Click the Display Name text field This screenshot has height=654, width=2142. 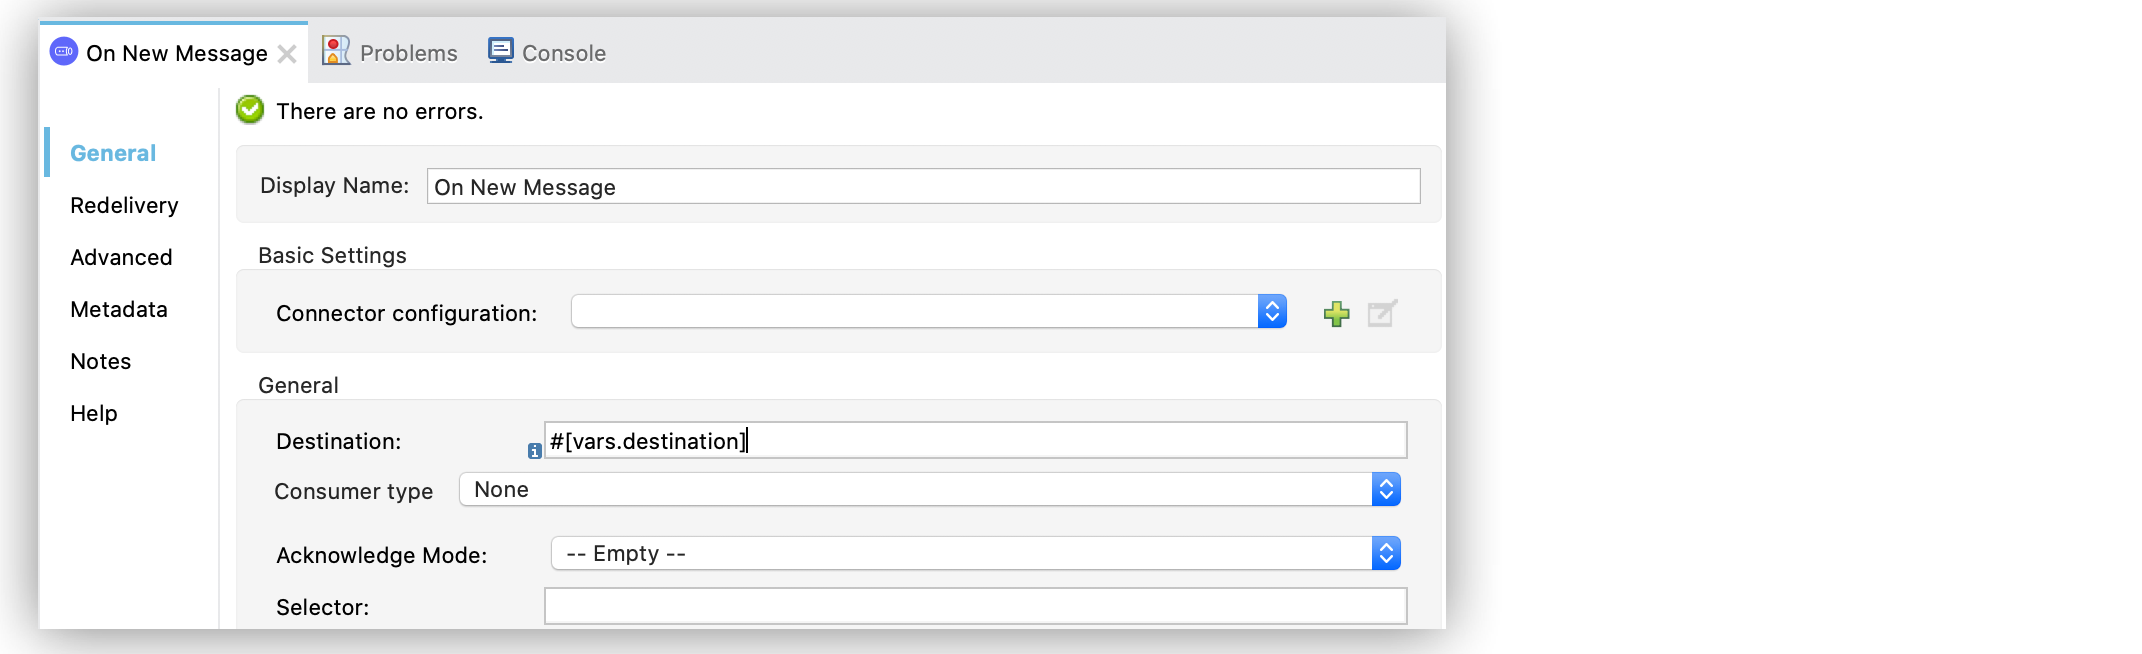point(922,187)
